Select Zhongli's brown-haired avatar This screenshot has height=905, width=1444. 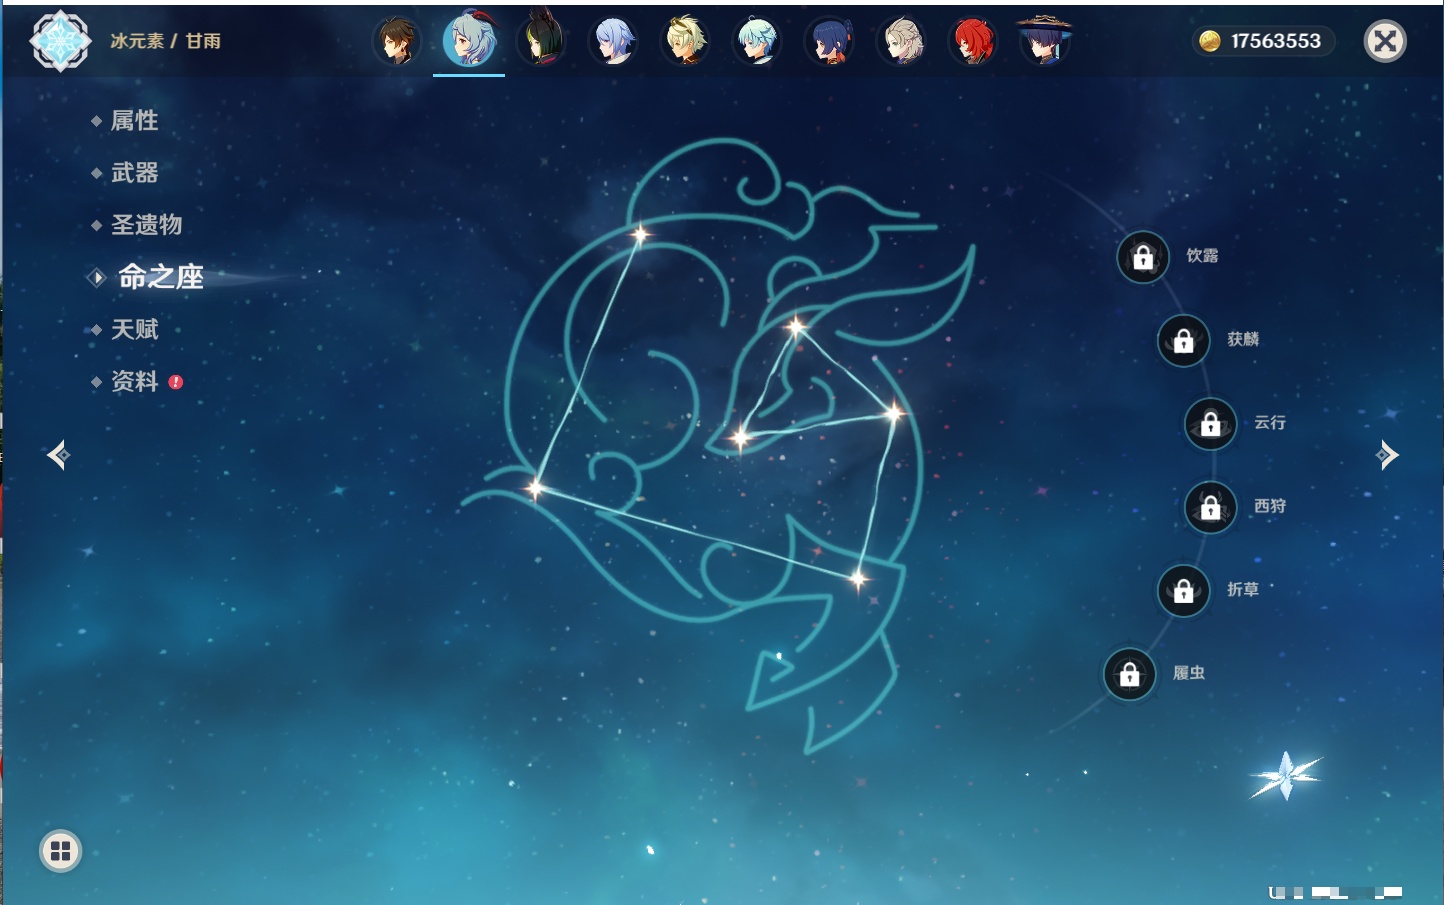tap(397, 42)
